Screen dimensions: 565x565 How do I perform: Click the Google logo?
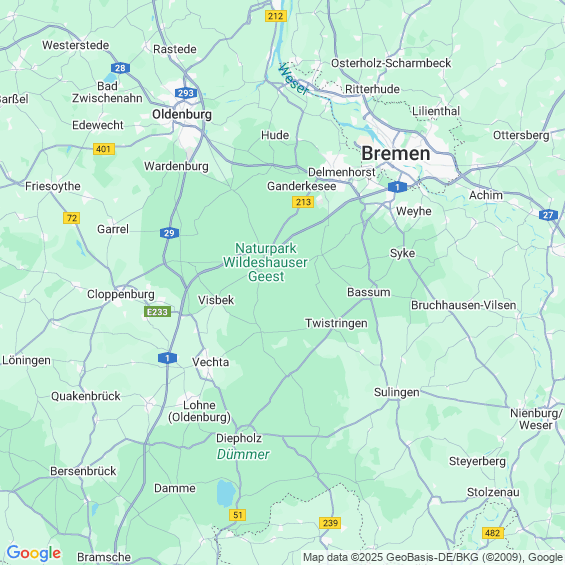[34, 553]
